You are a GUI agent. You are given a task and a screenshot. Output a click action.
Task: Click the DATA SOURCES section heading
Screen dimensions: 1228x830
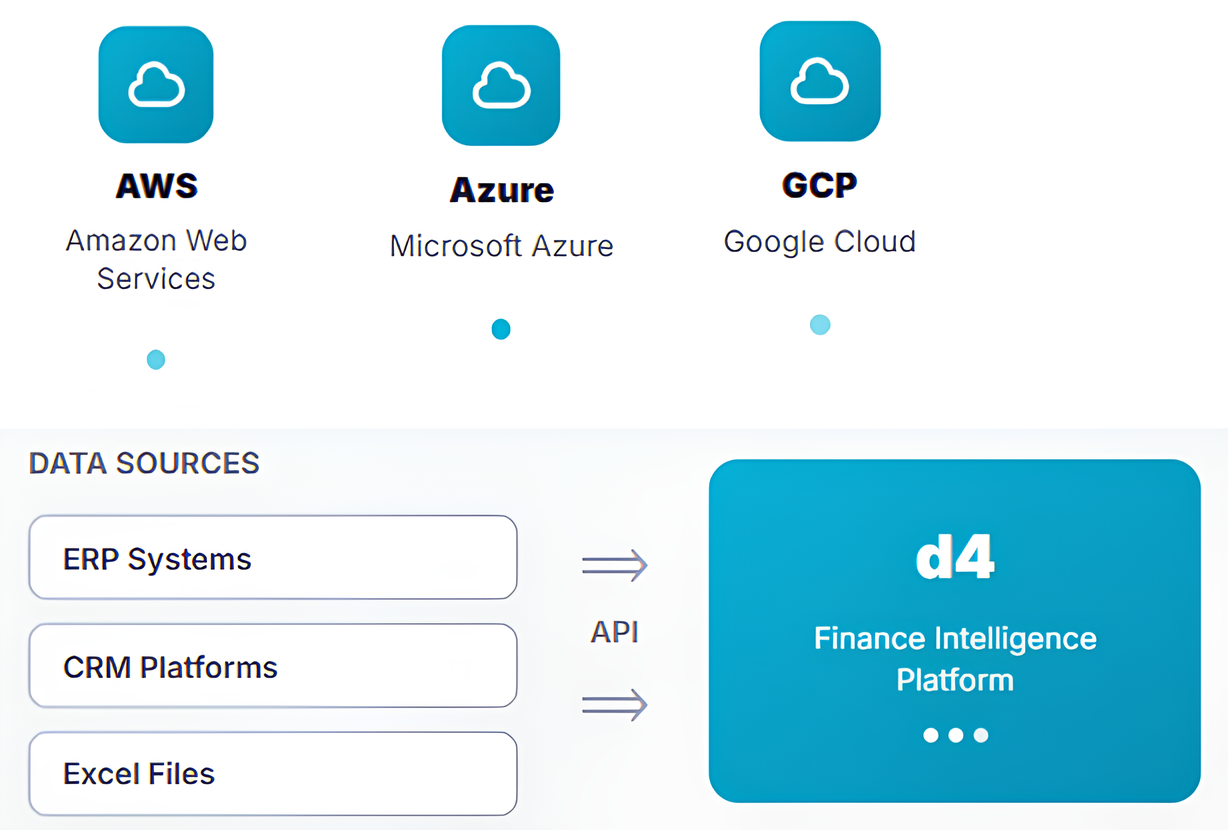click(144, 463)
